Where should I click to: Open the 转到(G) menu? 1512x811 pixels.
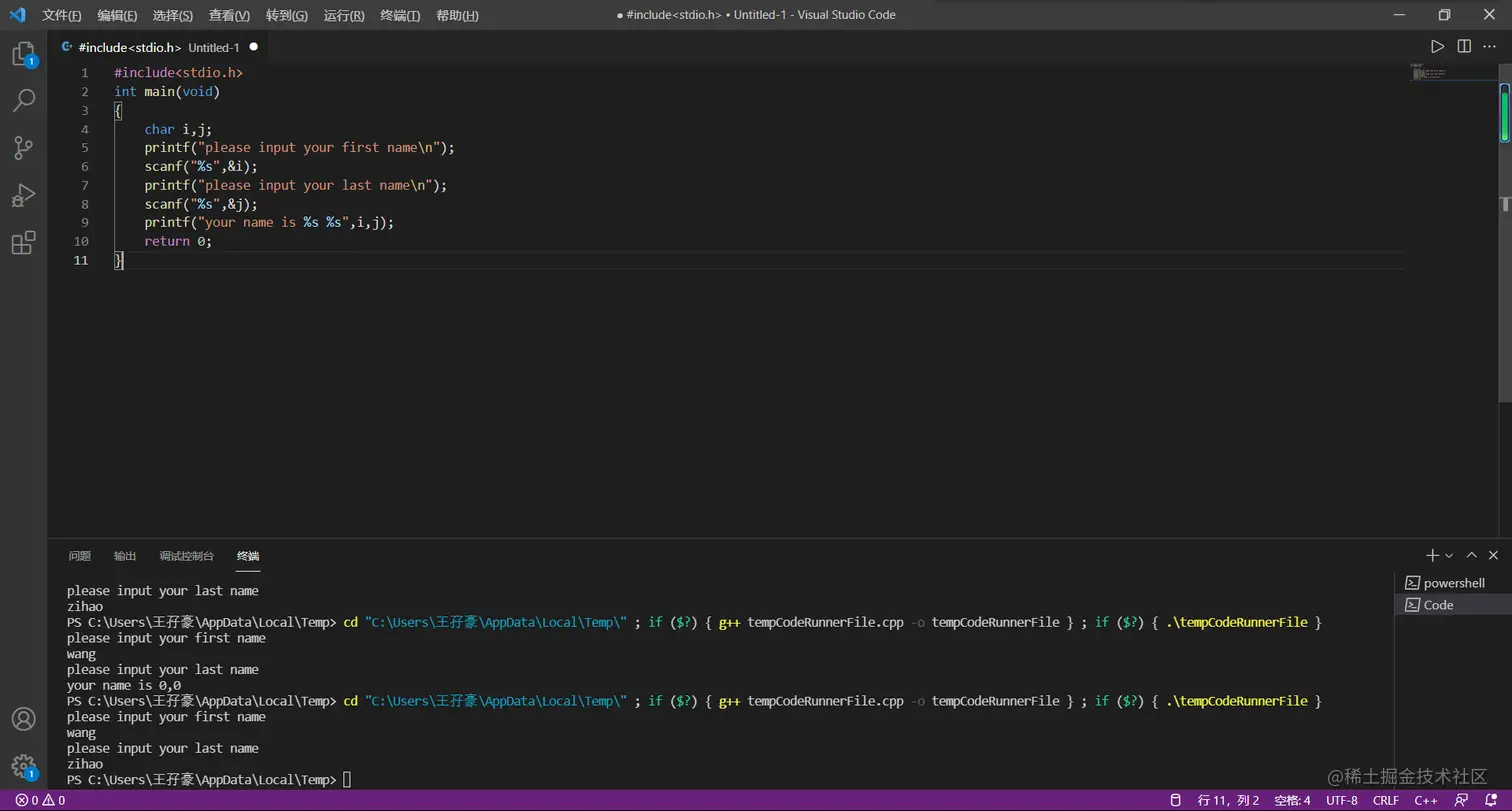point(287,15)
